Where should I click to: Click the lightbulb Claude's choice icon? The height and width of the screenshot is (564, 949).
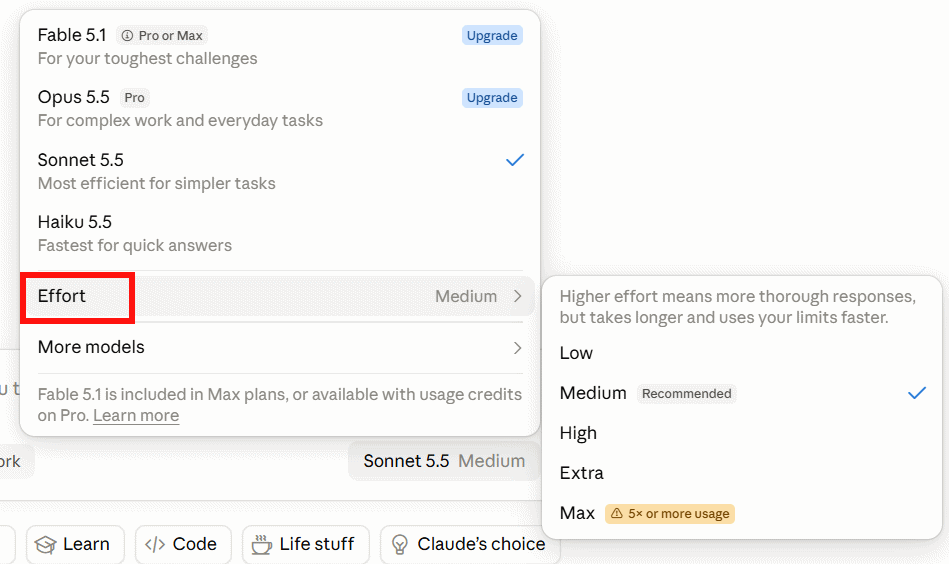(399, 545)
